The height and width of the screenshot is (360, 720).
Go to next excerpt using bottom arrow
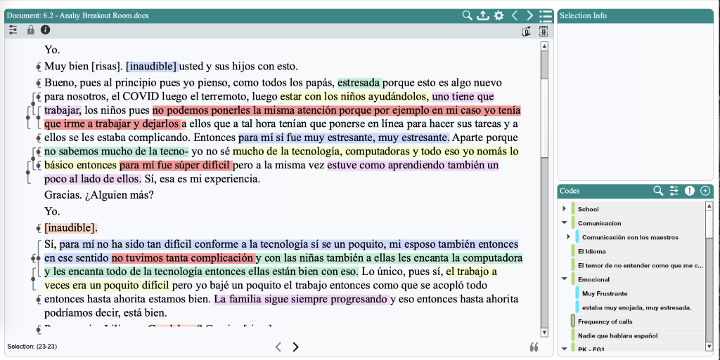[x=295, y=347]
